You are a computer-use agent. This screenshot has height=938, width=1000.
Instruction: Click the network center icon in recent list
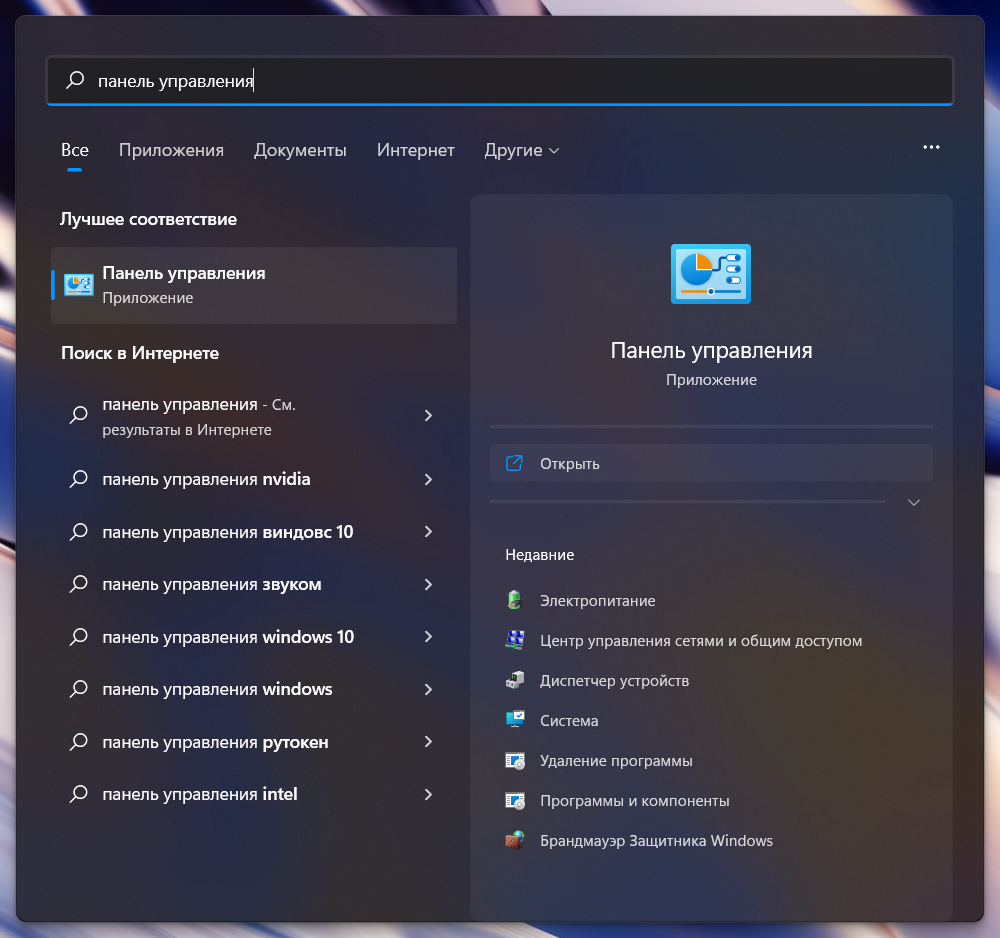click(x=515, y=640)
